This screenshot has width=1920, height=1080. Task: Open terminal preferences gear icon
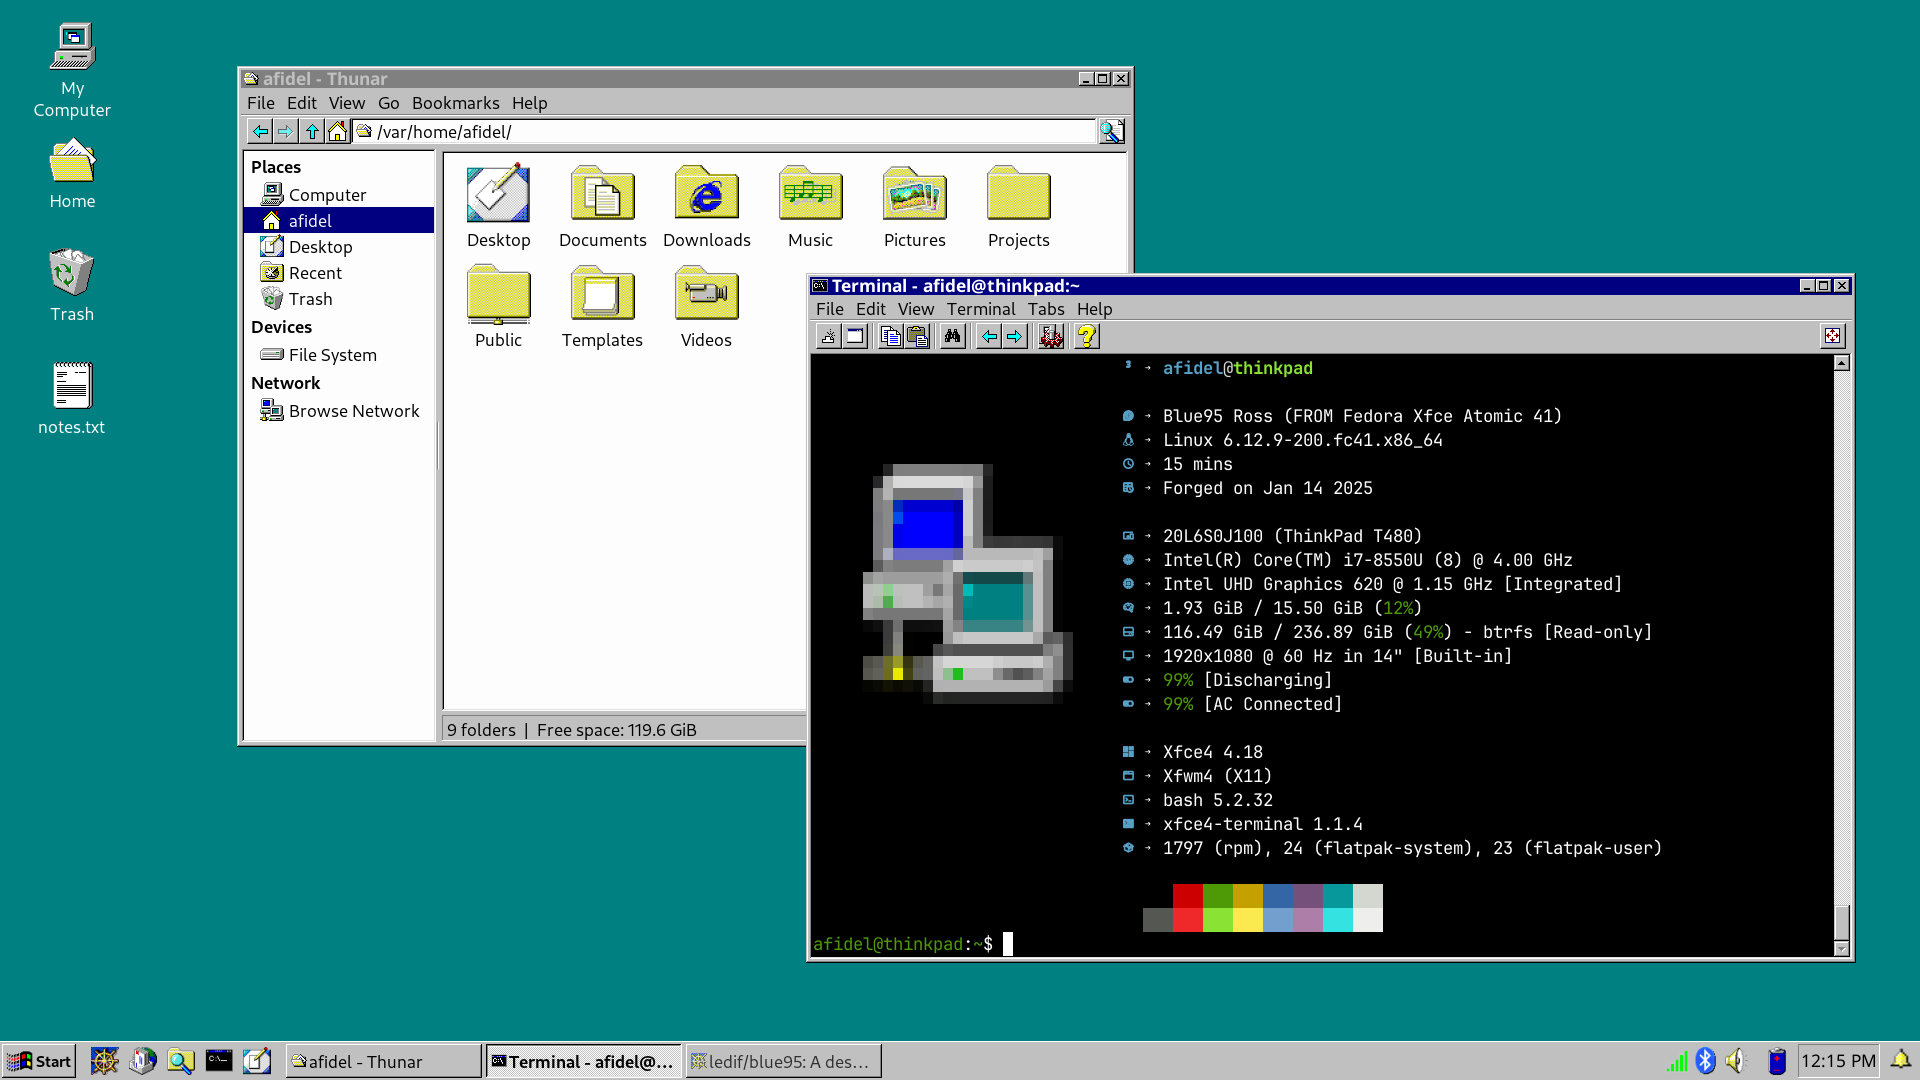1051,337
